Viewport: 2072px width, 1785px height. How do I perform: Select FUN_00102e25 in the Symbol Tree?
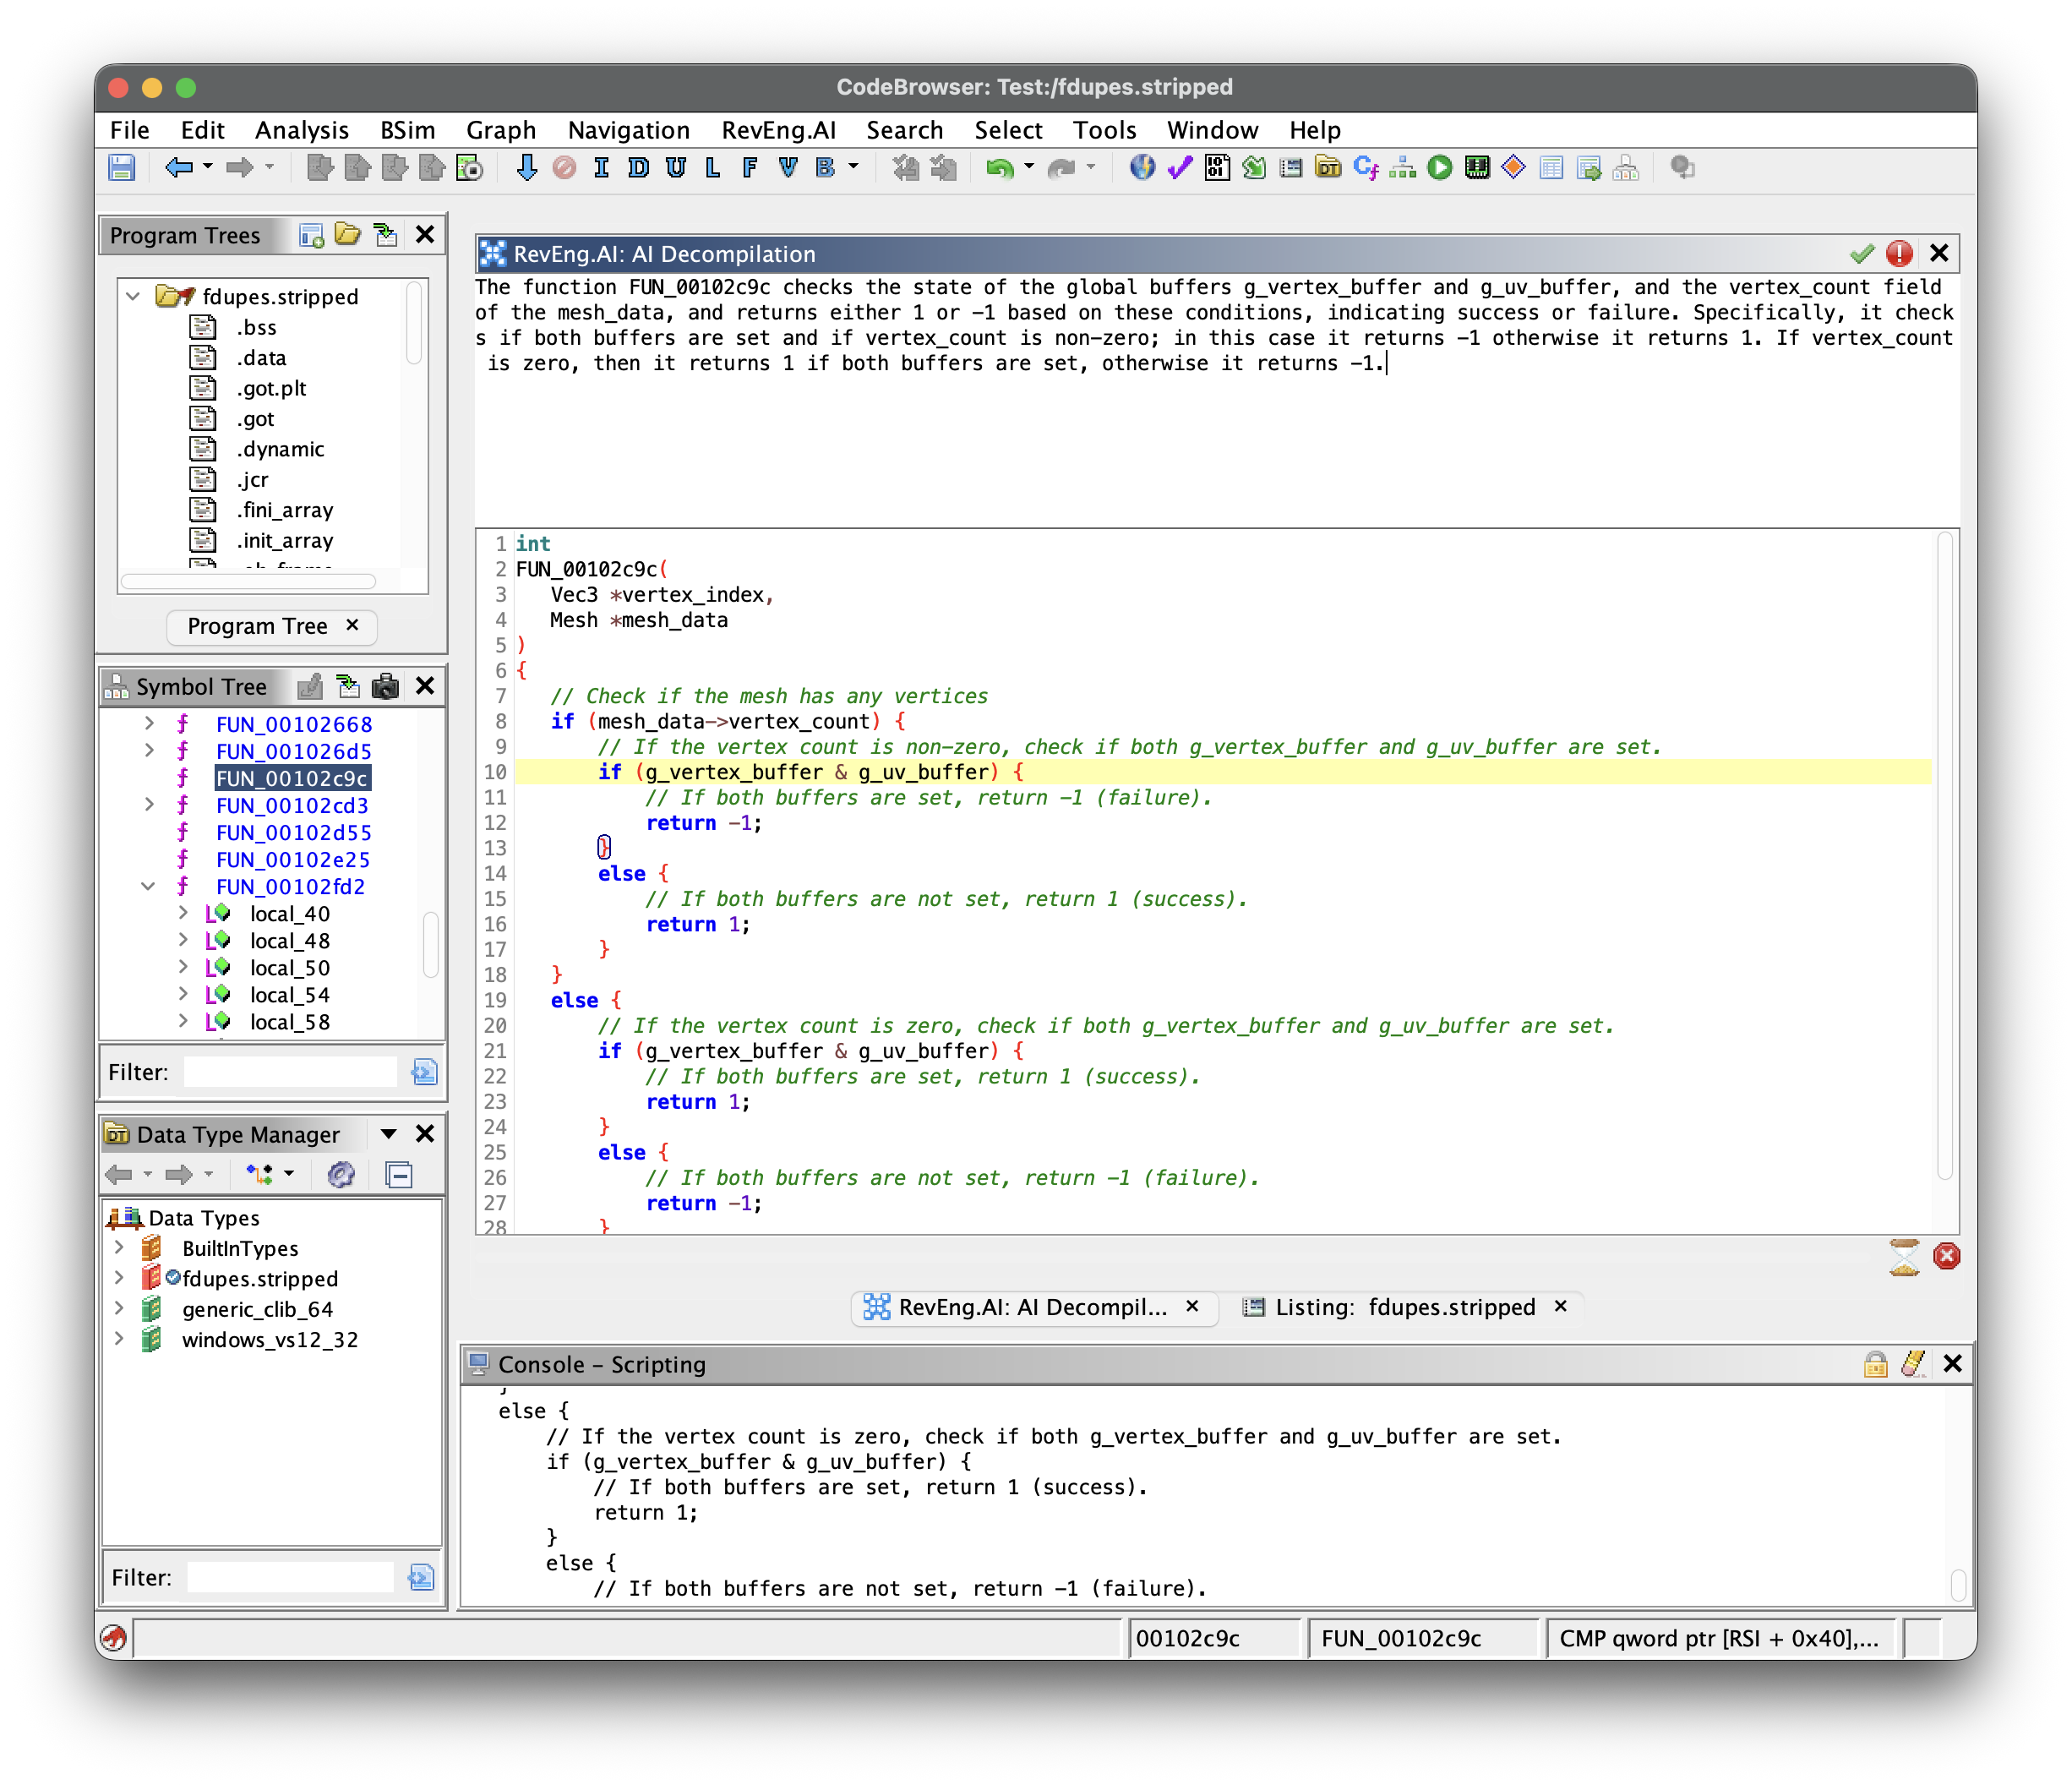coord(292,859)
